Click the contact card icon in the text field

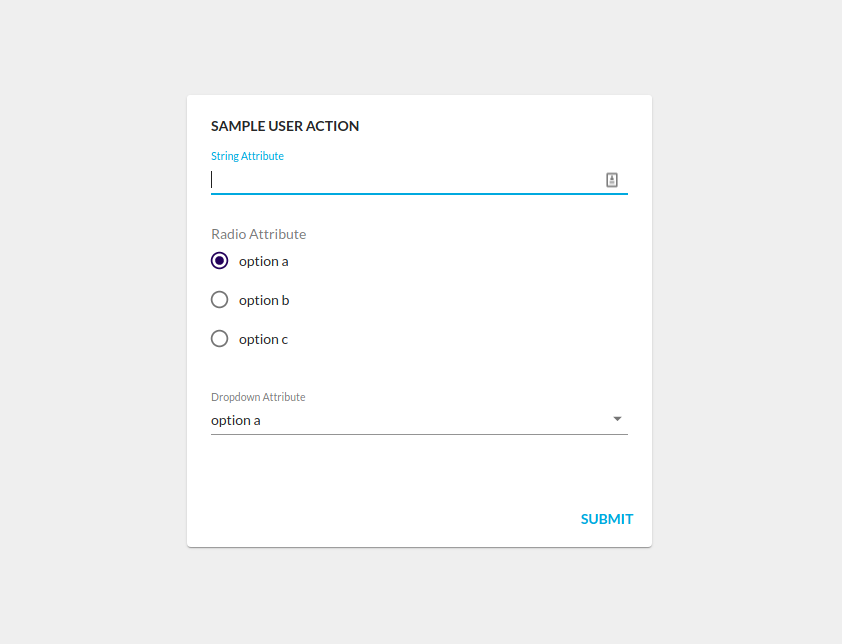(x=611, y=180)
